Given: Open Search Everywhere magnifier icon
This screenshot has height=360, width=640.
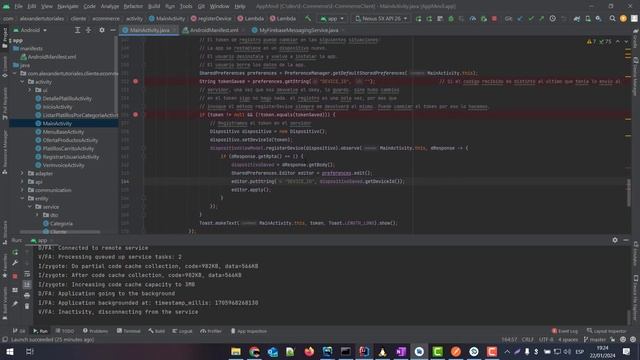Looking at the screenshot, I should (x=612, y=18).
